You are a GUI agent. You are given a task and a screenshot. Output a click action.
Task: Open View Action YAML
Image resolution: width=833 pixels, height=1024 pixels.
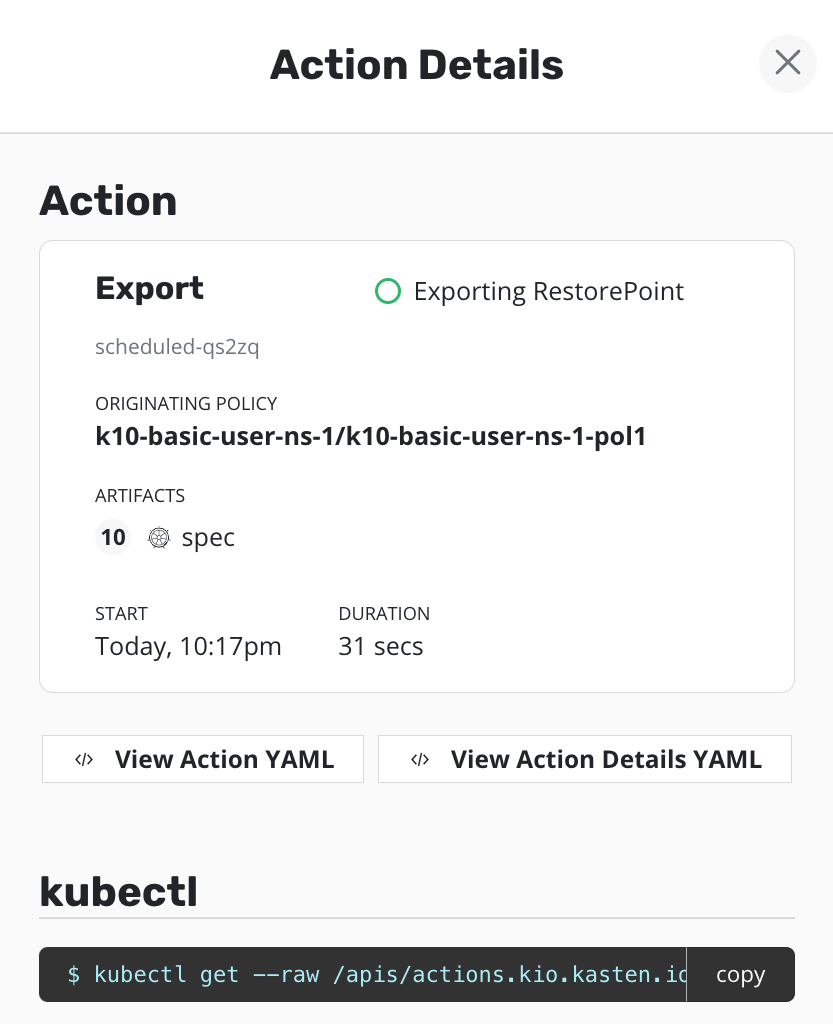click(x=203, y=759)
